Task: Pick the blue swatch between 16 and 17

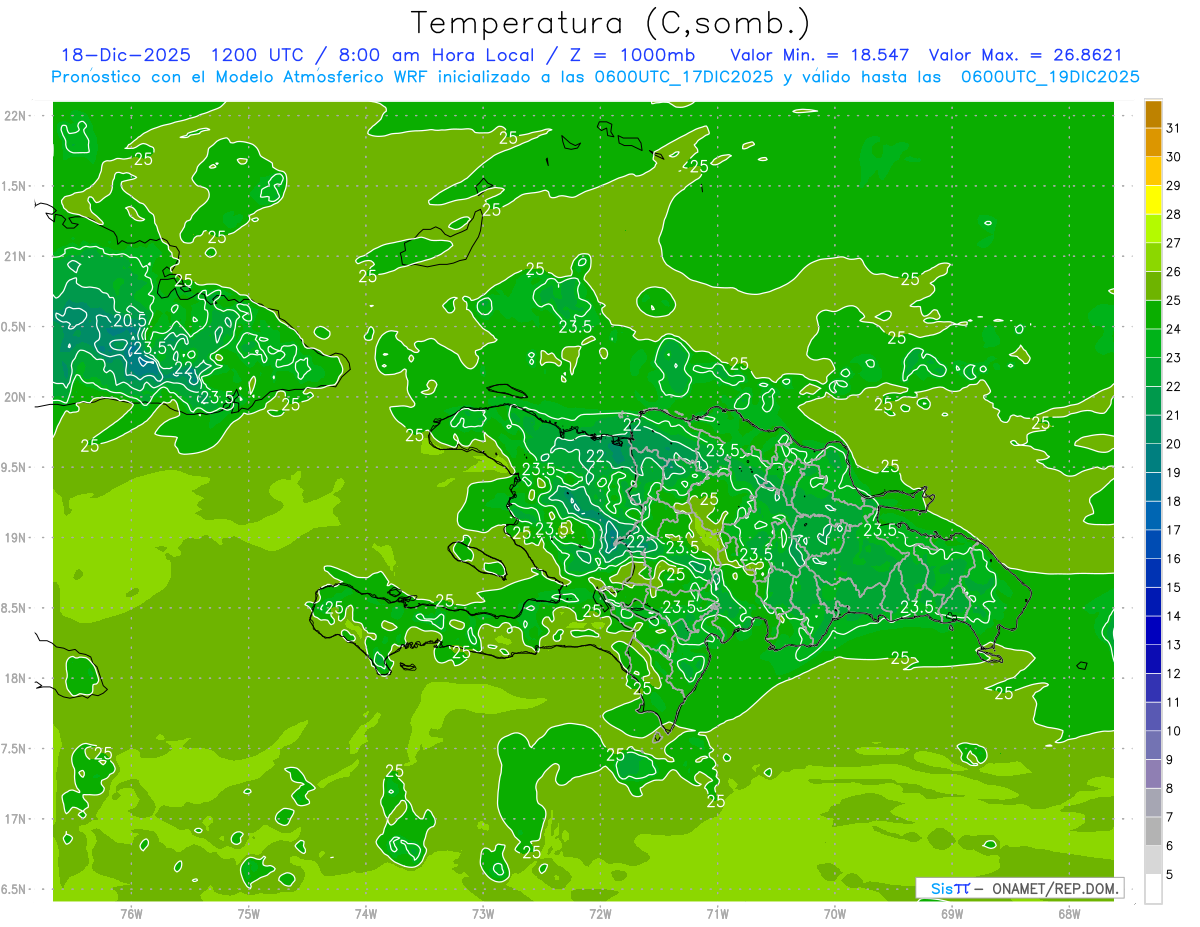Action: (1153, 544)
